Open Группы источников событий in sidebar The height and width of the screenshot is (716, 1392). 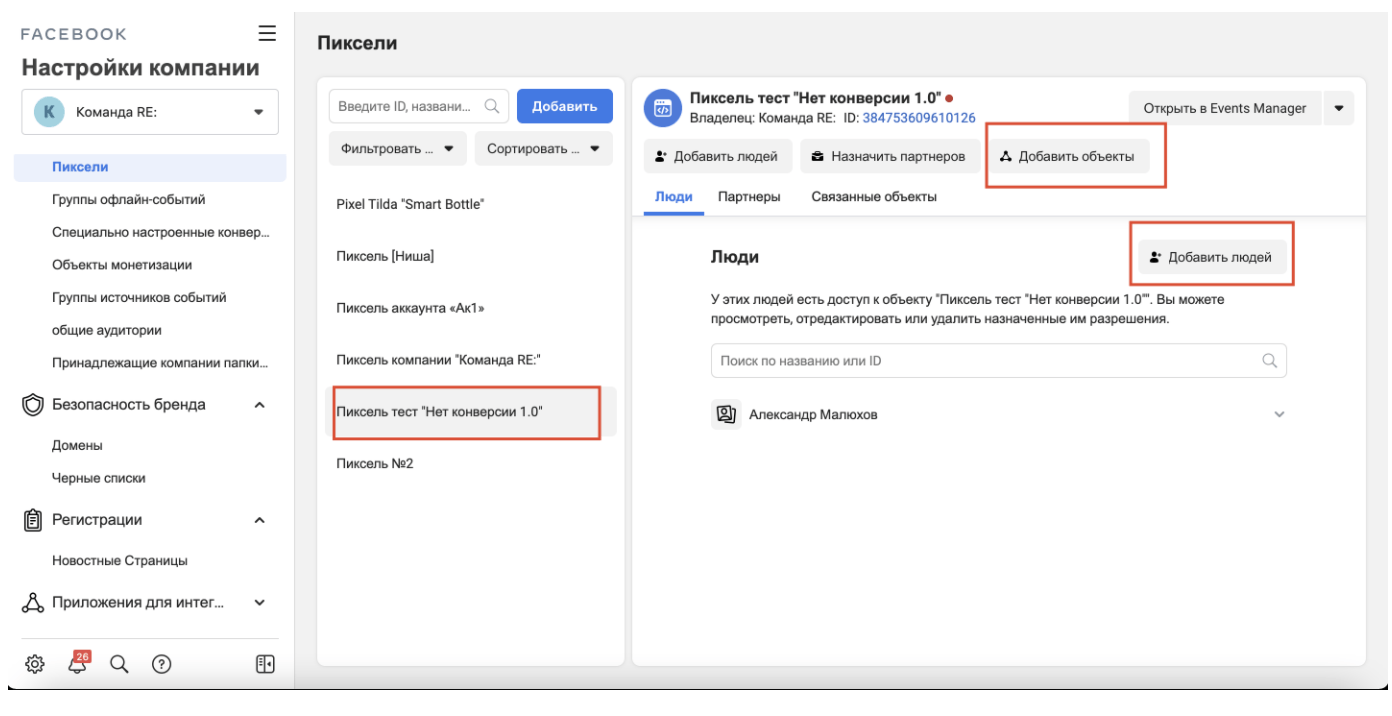click(x=139, y=297)
